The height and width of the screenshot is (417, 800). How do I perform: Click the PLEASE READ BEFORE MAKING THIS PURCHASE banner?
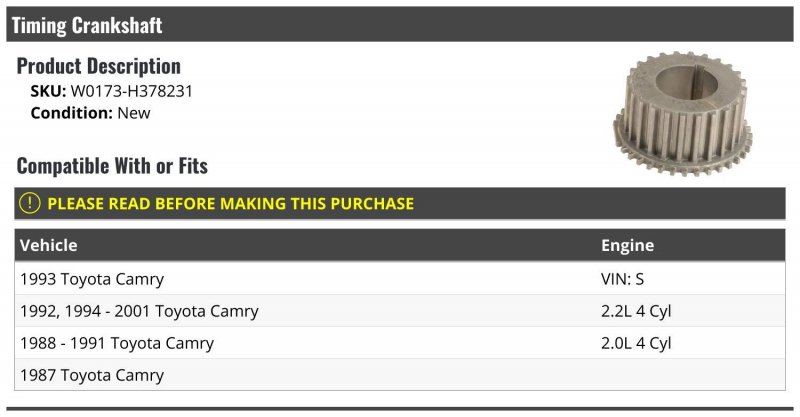tap(399, 203)
